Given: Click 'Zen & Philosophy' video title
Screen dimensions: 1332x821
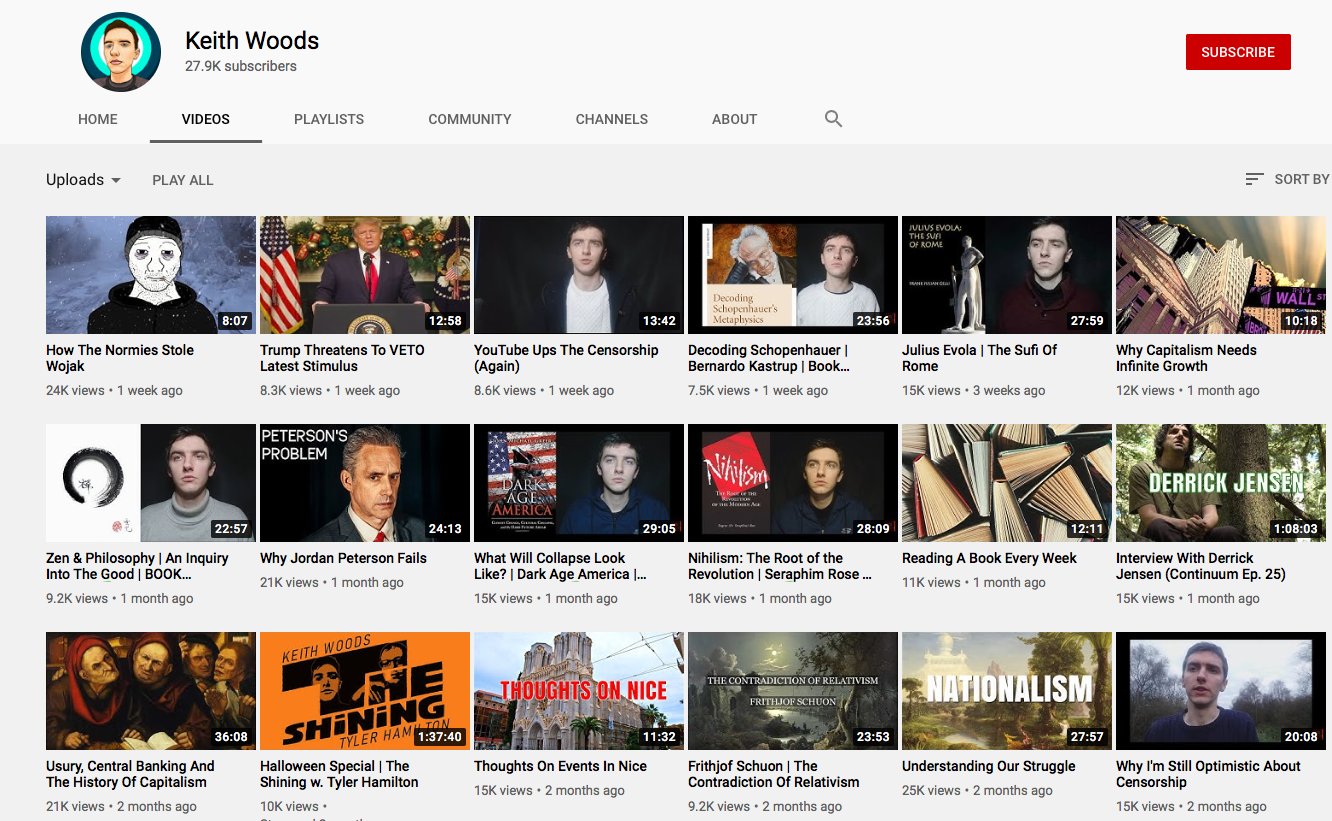Looking at the screenshot, I should (x=137, y=566).
